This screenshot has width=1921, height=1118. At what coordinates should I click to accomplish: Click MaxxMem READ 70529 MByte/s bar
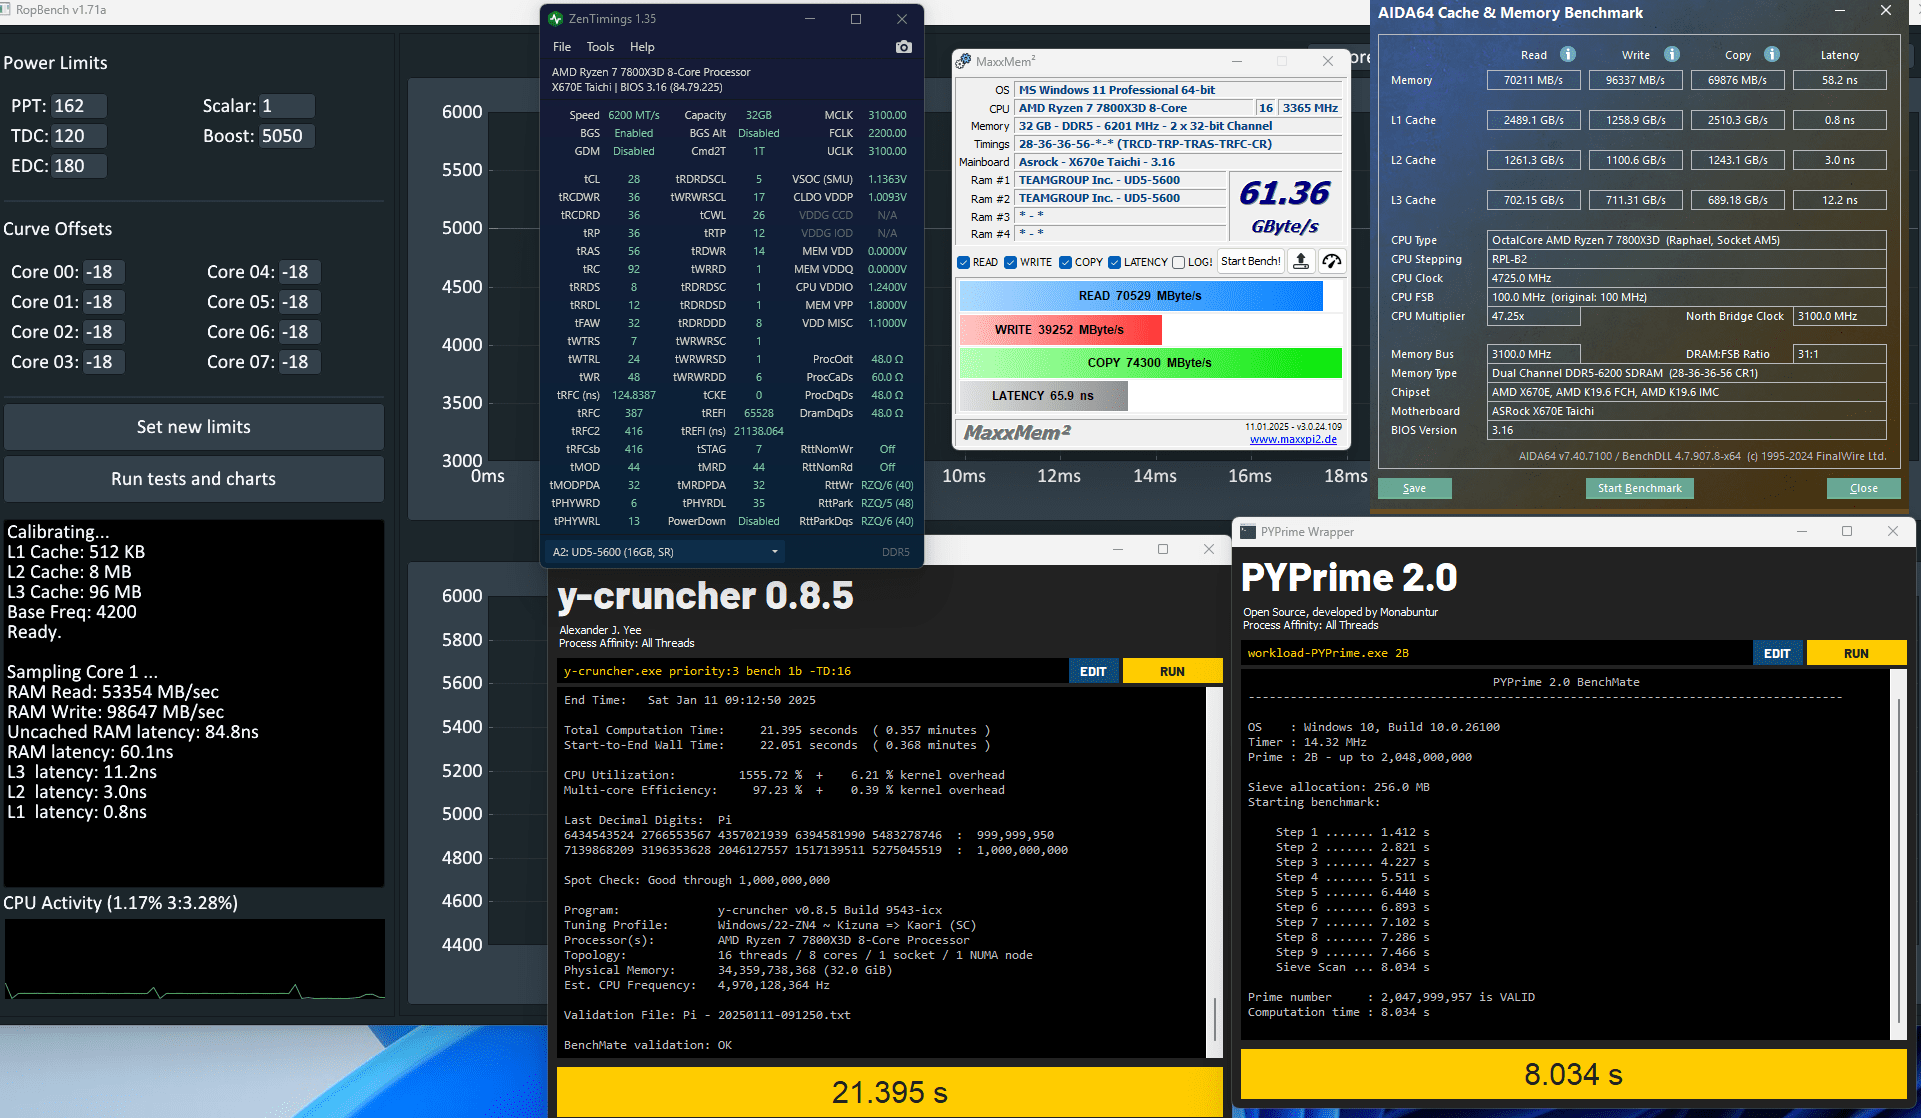coord(1141,296)
